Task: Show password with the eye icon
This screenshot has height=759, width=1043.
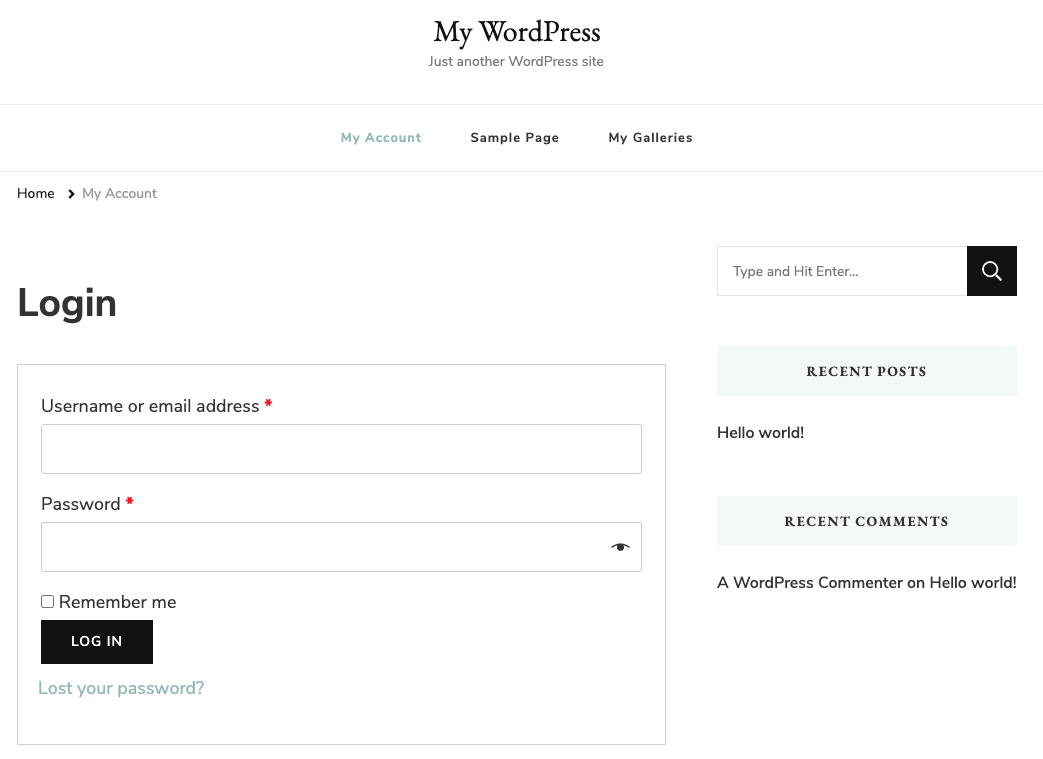Action: coord(620,547)
